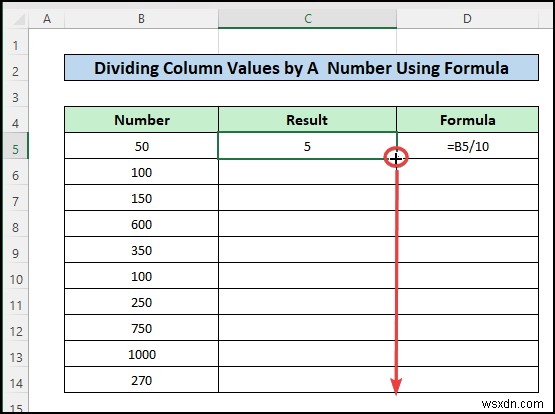Select the cell containing 250
This screenshot has height=414, width=555.
(142, 302)
